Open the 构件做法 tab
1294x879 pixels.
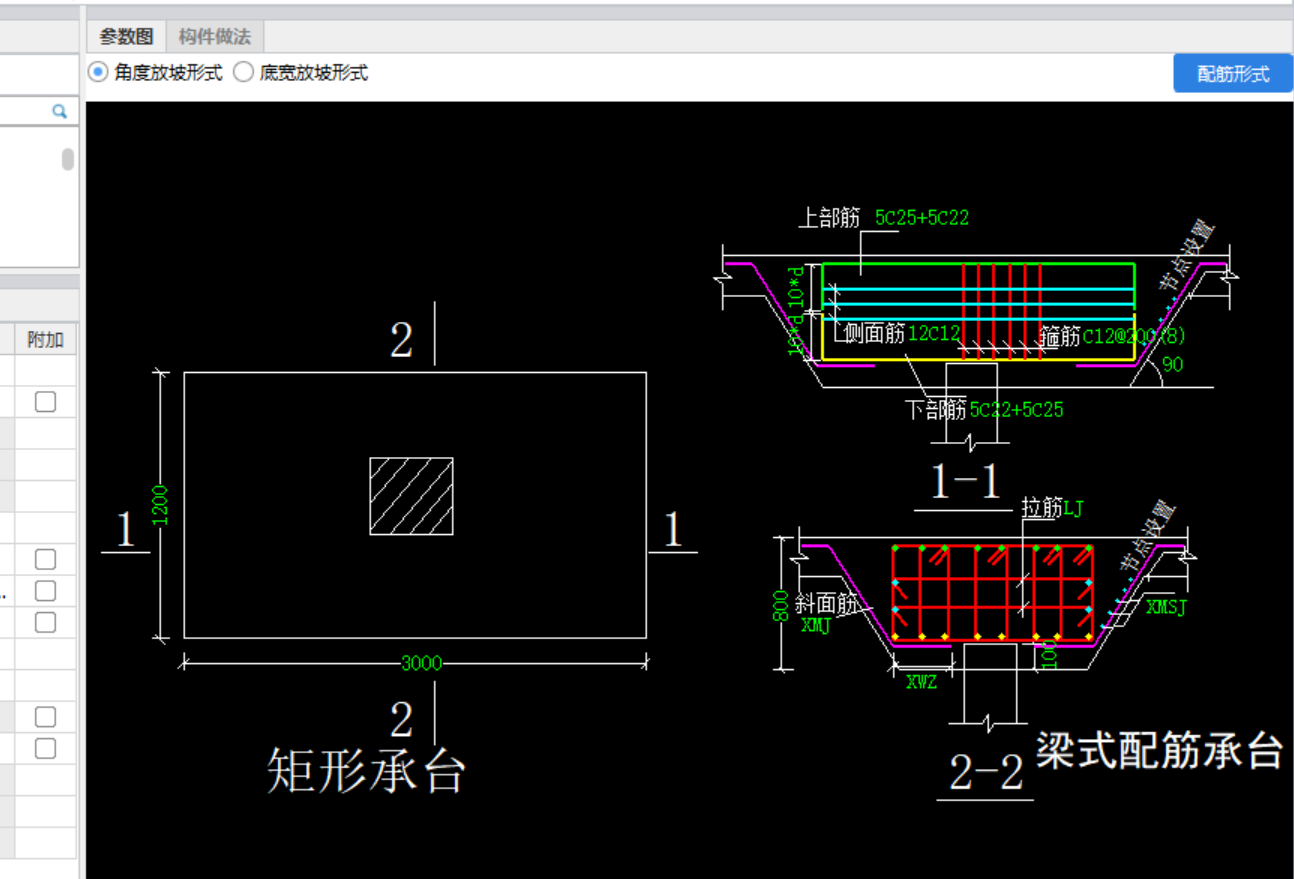point(215,37)
